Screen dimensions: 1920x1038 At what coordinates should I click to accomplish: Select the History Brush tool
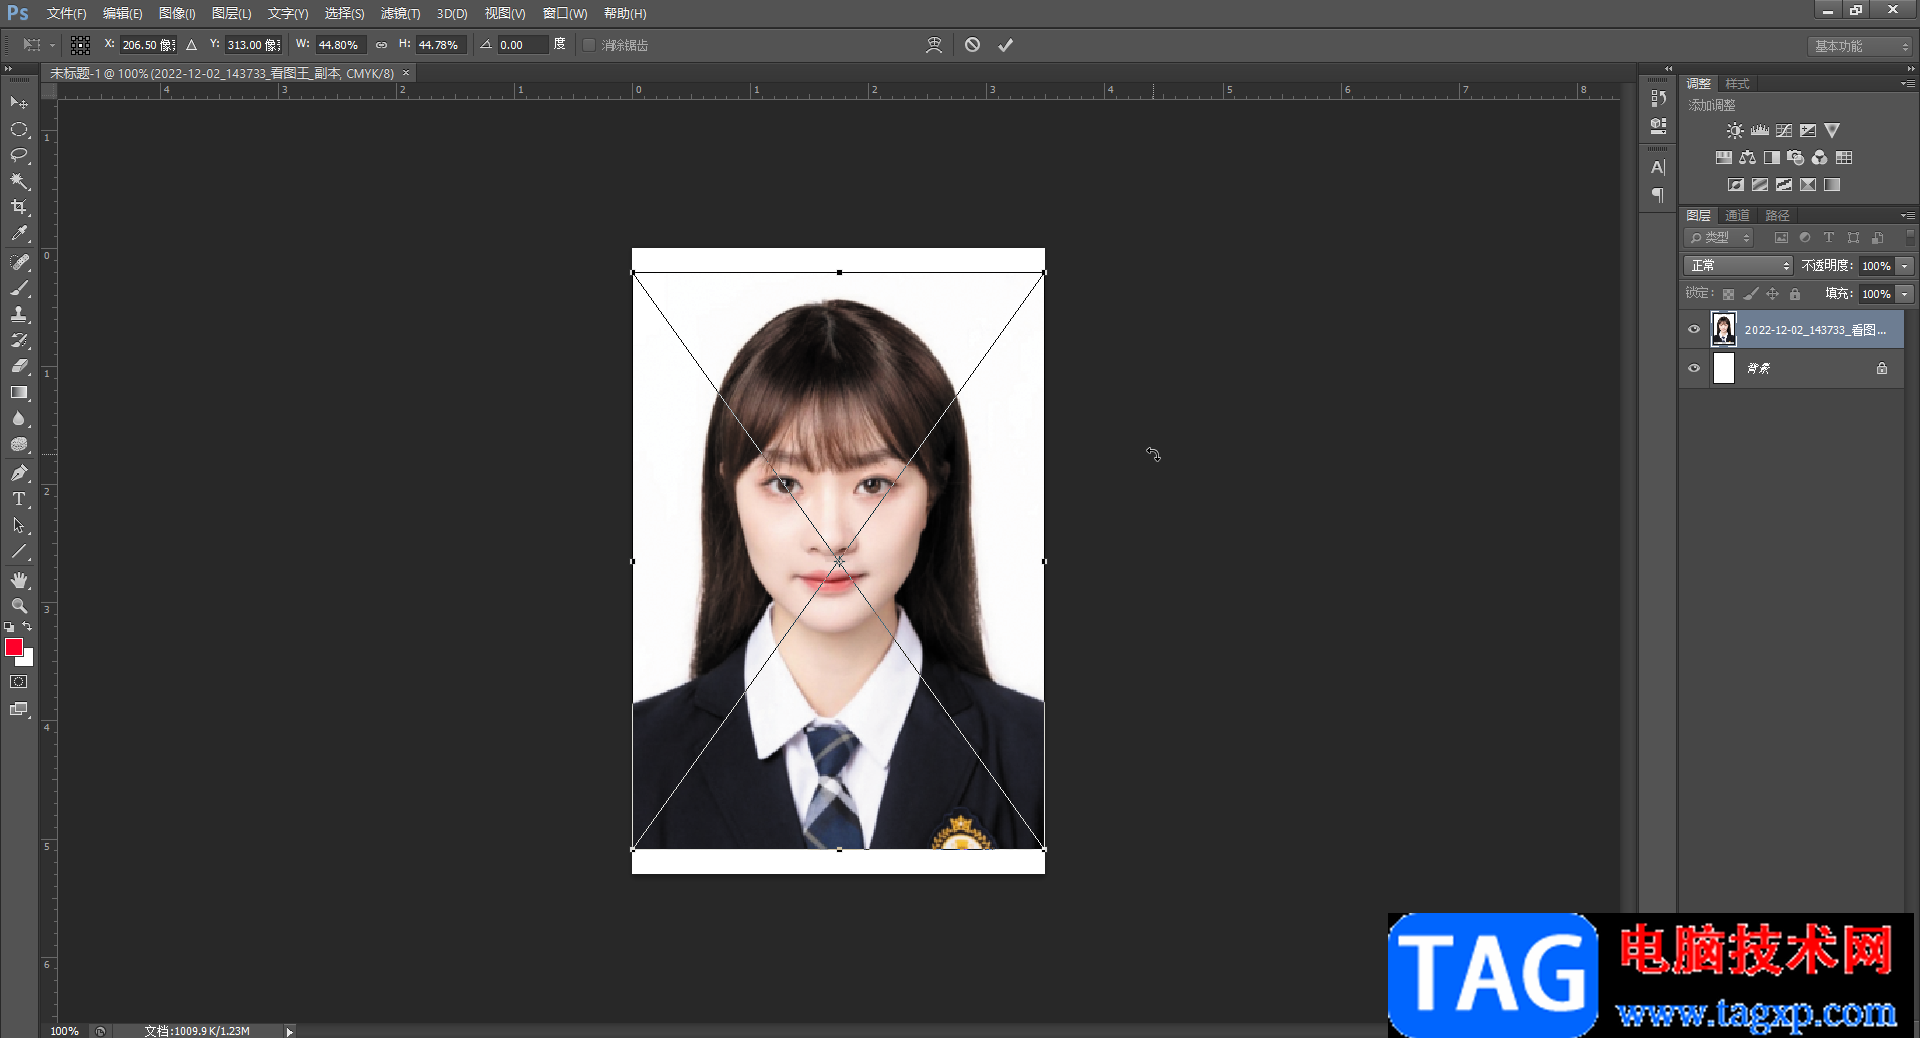click(x=19, y=340)
